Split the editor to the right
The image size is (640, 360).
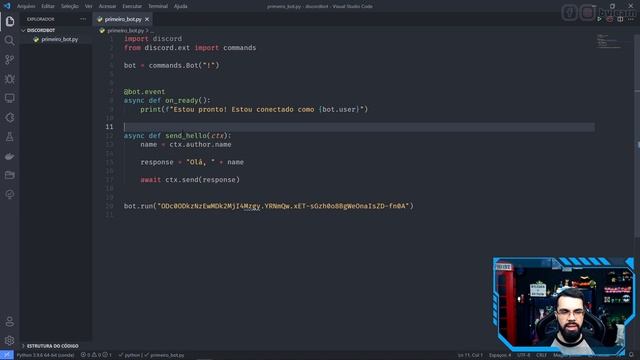point(620,19)
